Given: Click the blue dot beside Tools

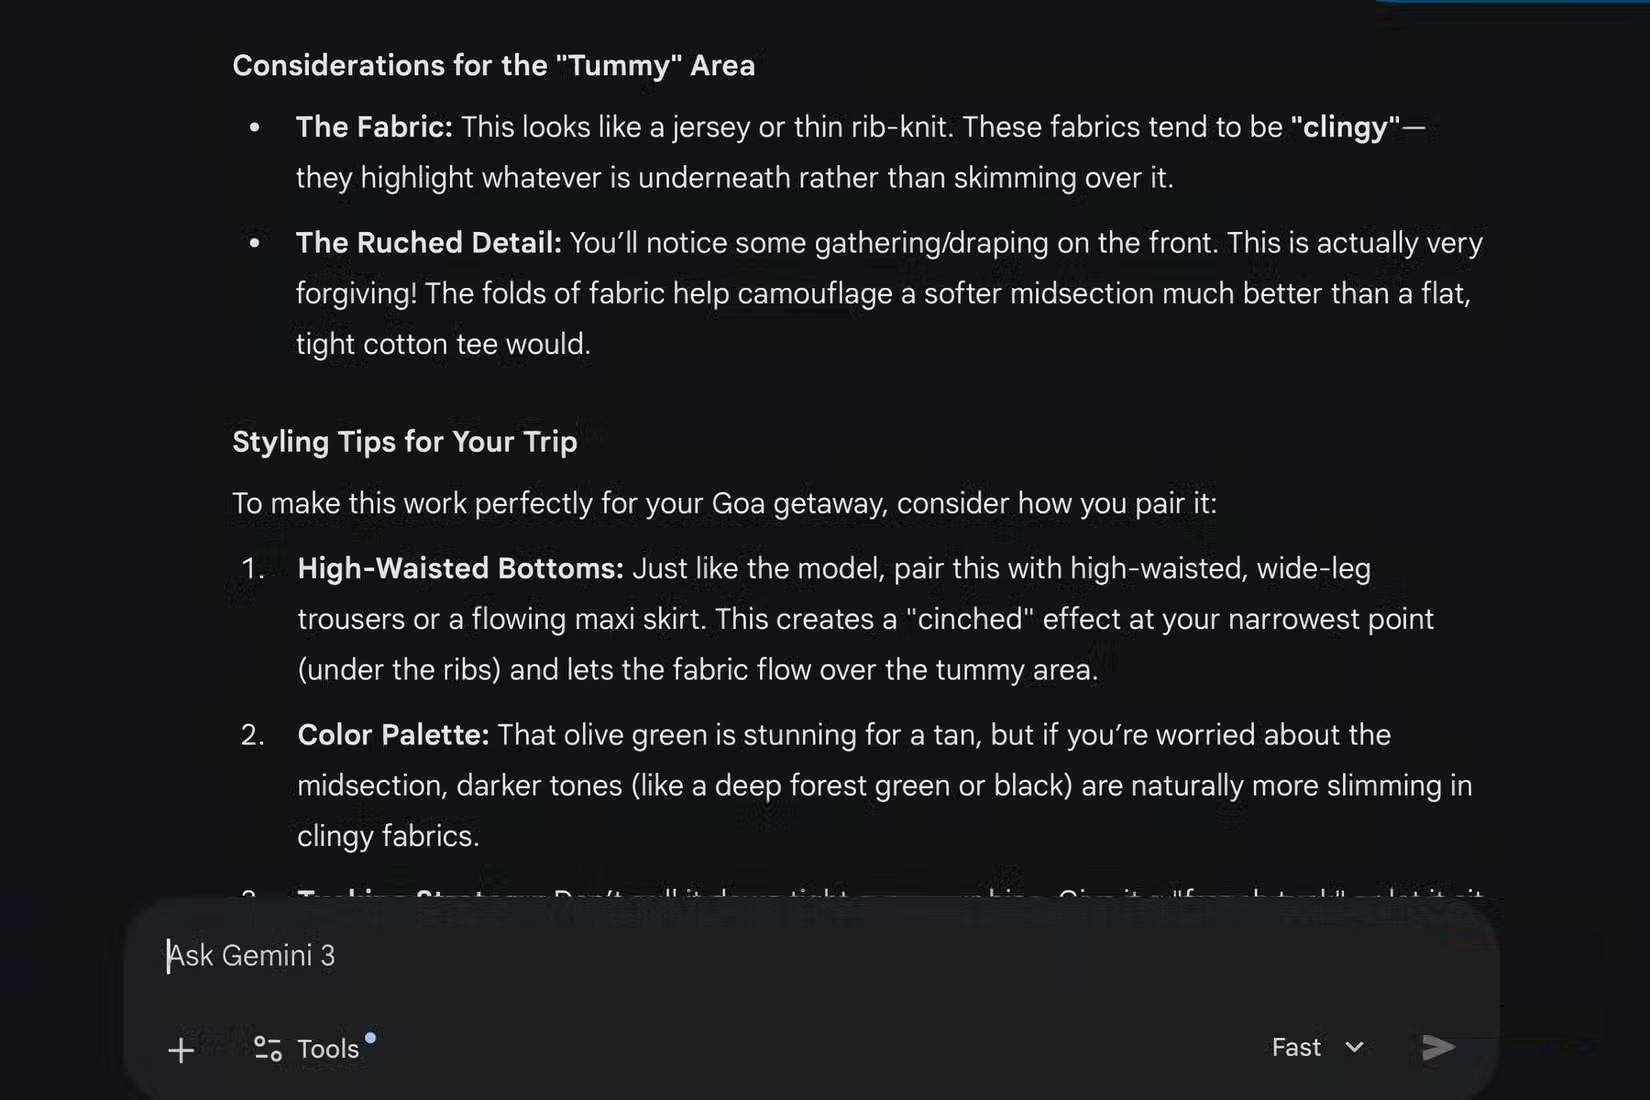Looking at the screenshot, I should [370, 1038].
